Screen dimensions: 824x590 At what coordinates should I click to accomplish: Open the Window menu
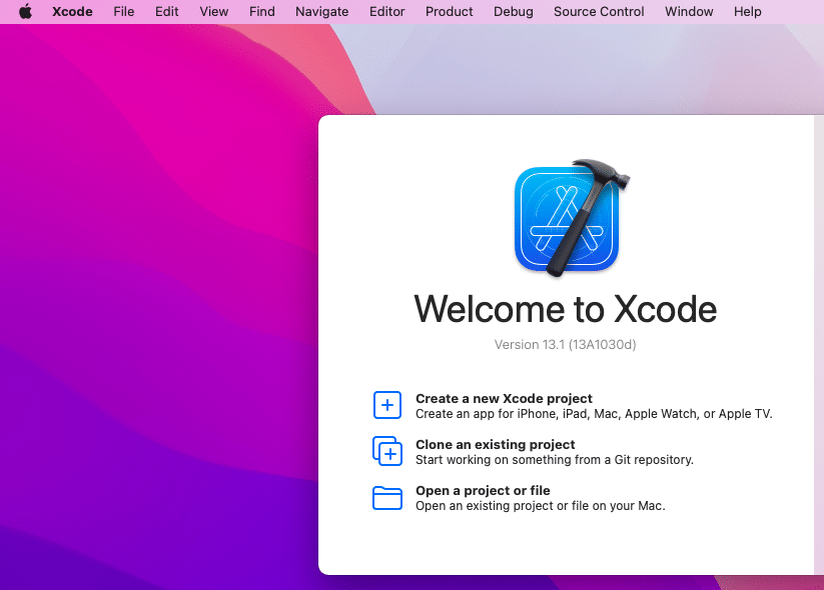pos(689,11)
